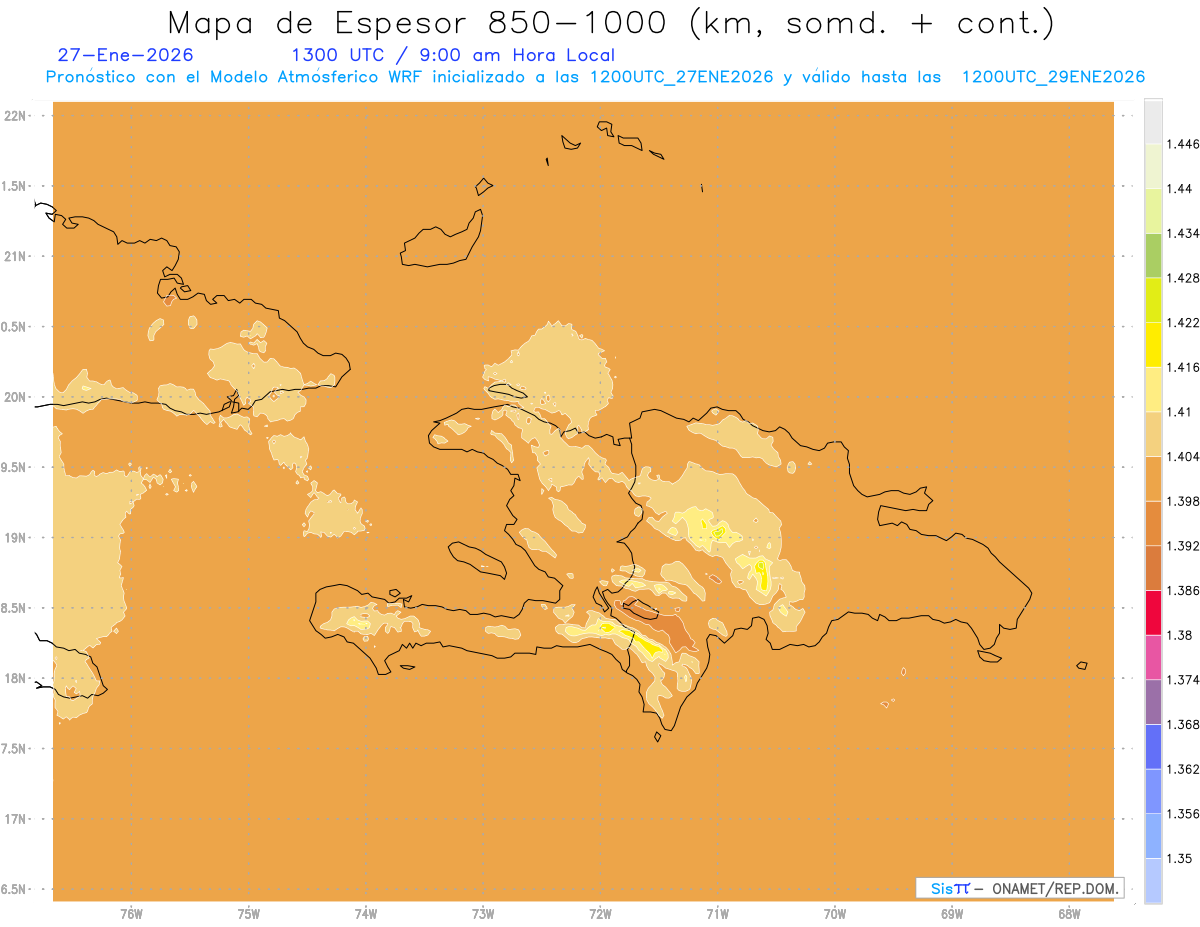Click the legend value '1.38'
Image resolution: width=1200 pixels, height=927 pixels.
1179,635
